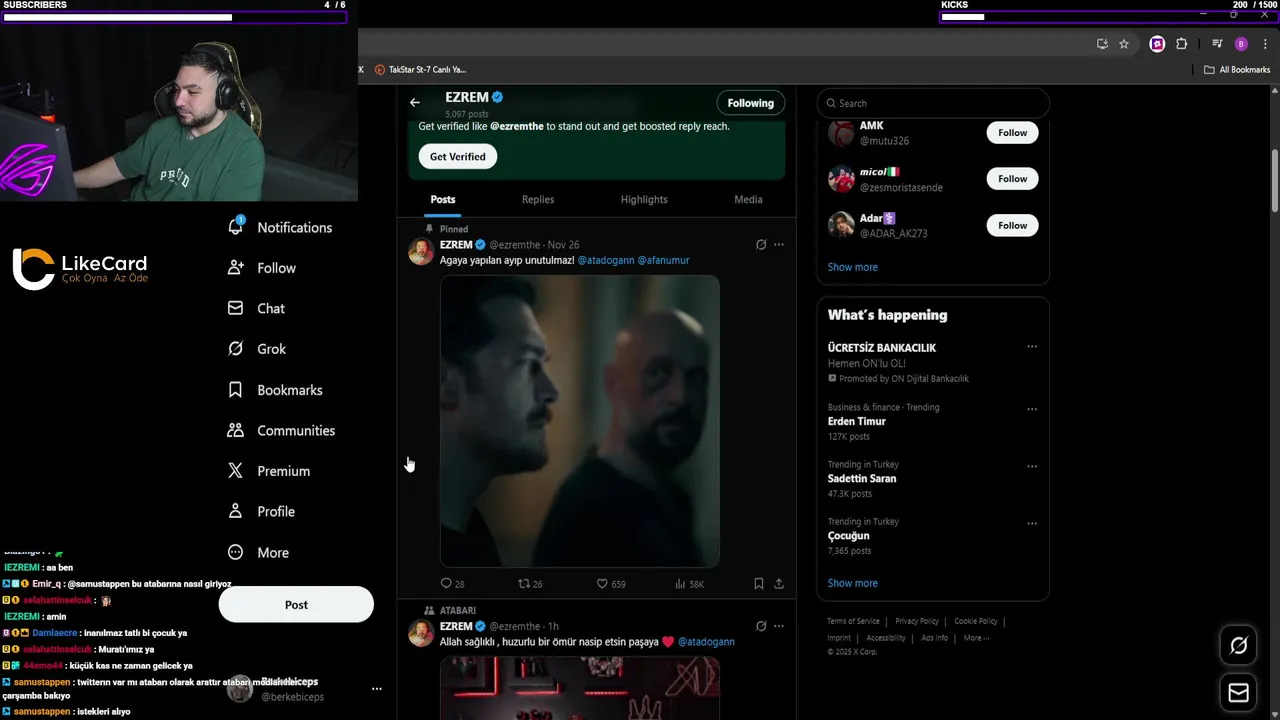Image resolution: width=1280 pixels, height=720 pixels.
Task: Open More options on 1h EZREM post
Action: click(x=779, y=626)
